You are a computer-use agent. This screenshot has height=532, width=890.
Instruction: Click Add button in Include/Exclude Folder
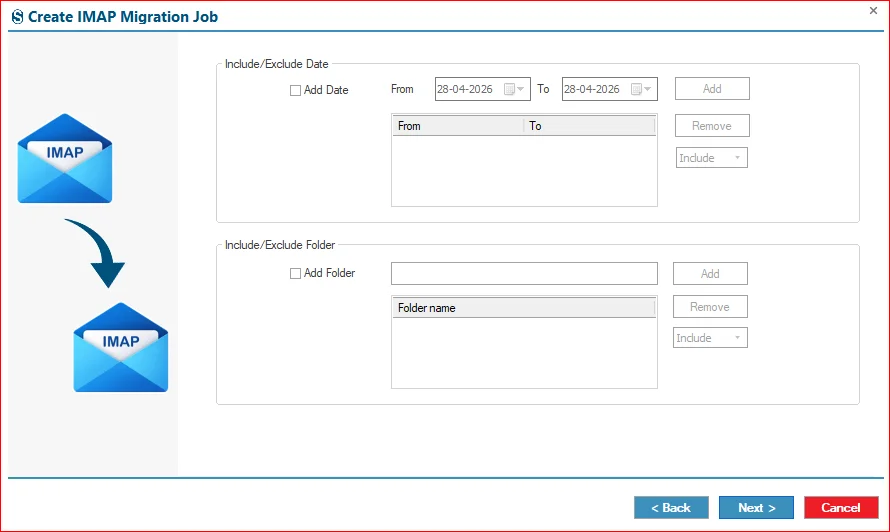(710, 274)
